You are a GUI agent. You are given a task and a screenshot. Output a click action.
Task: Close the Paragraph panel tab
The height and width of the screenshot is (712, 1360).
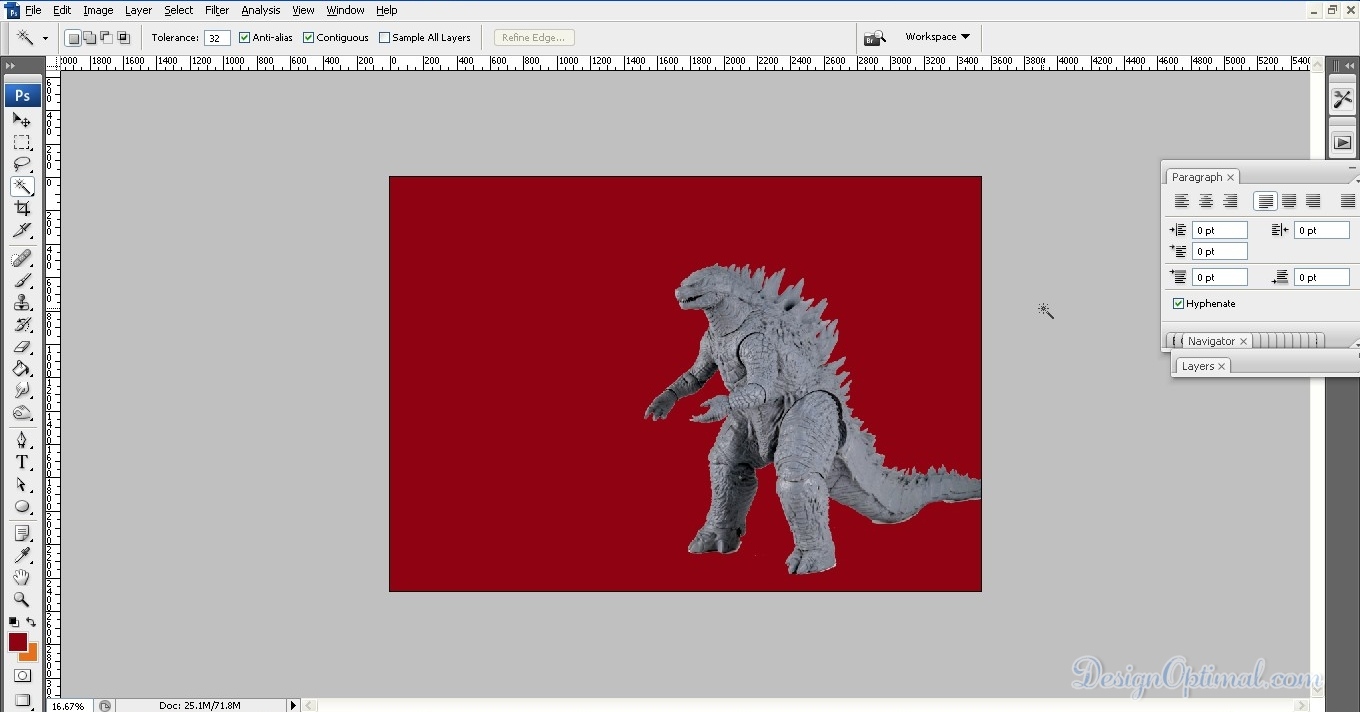(x=1231, y=177)
